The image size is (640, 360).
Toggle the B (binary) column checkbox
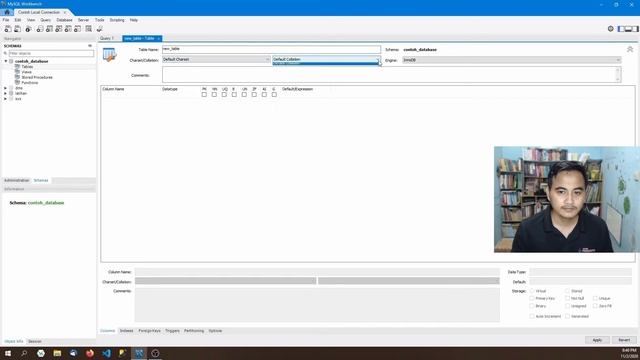[x=234, y=94]
